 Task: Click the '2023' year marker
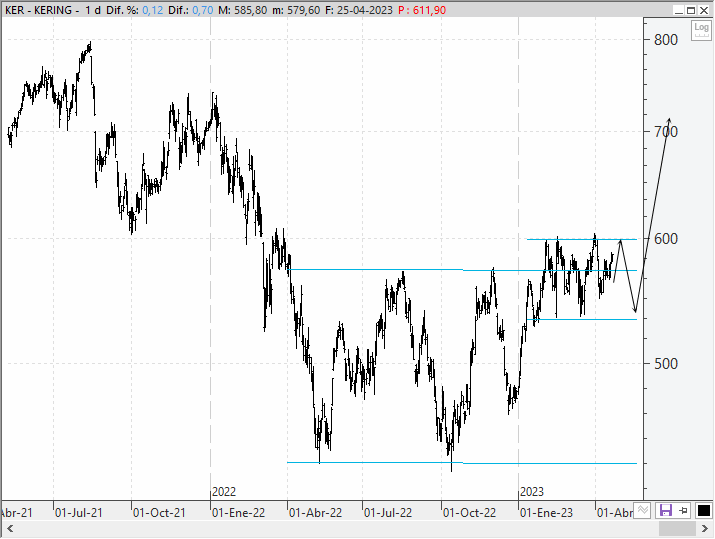(532, 492)
